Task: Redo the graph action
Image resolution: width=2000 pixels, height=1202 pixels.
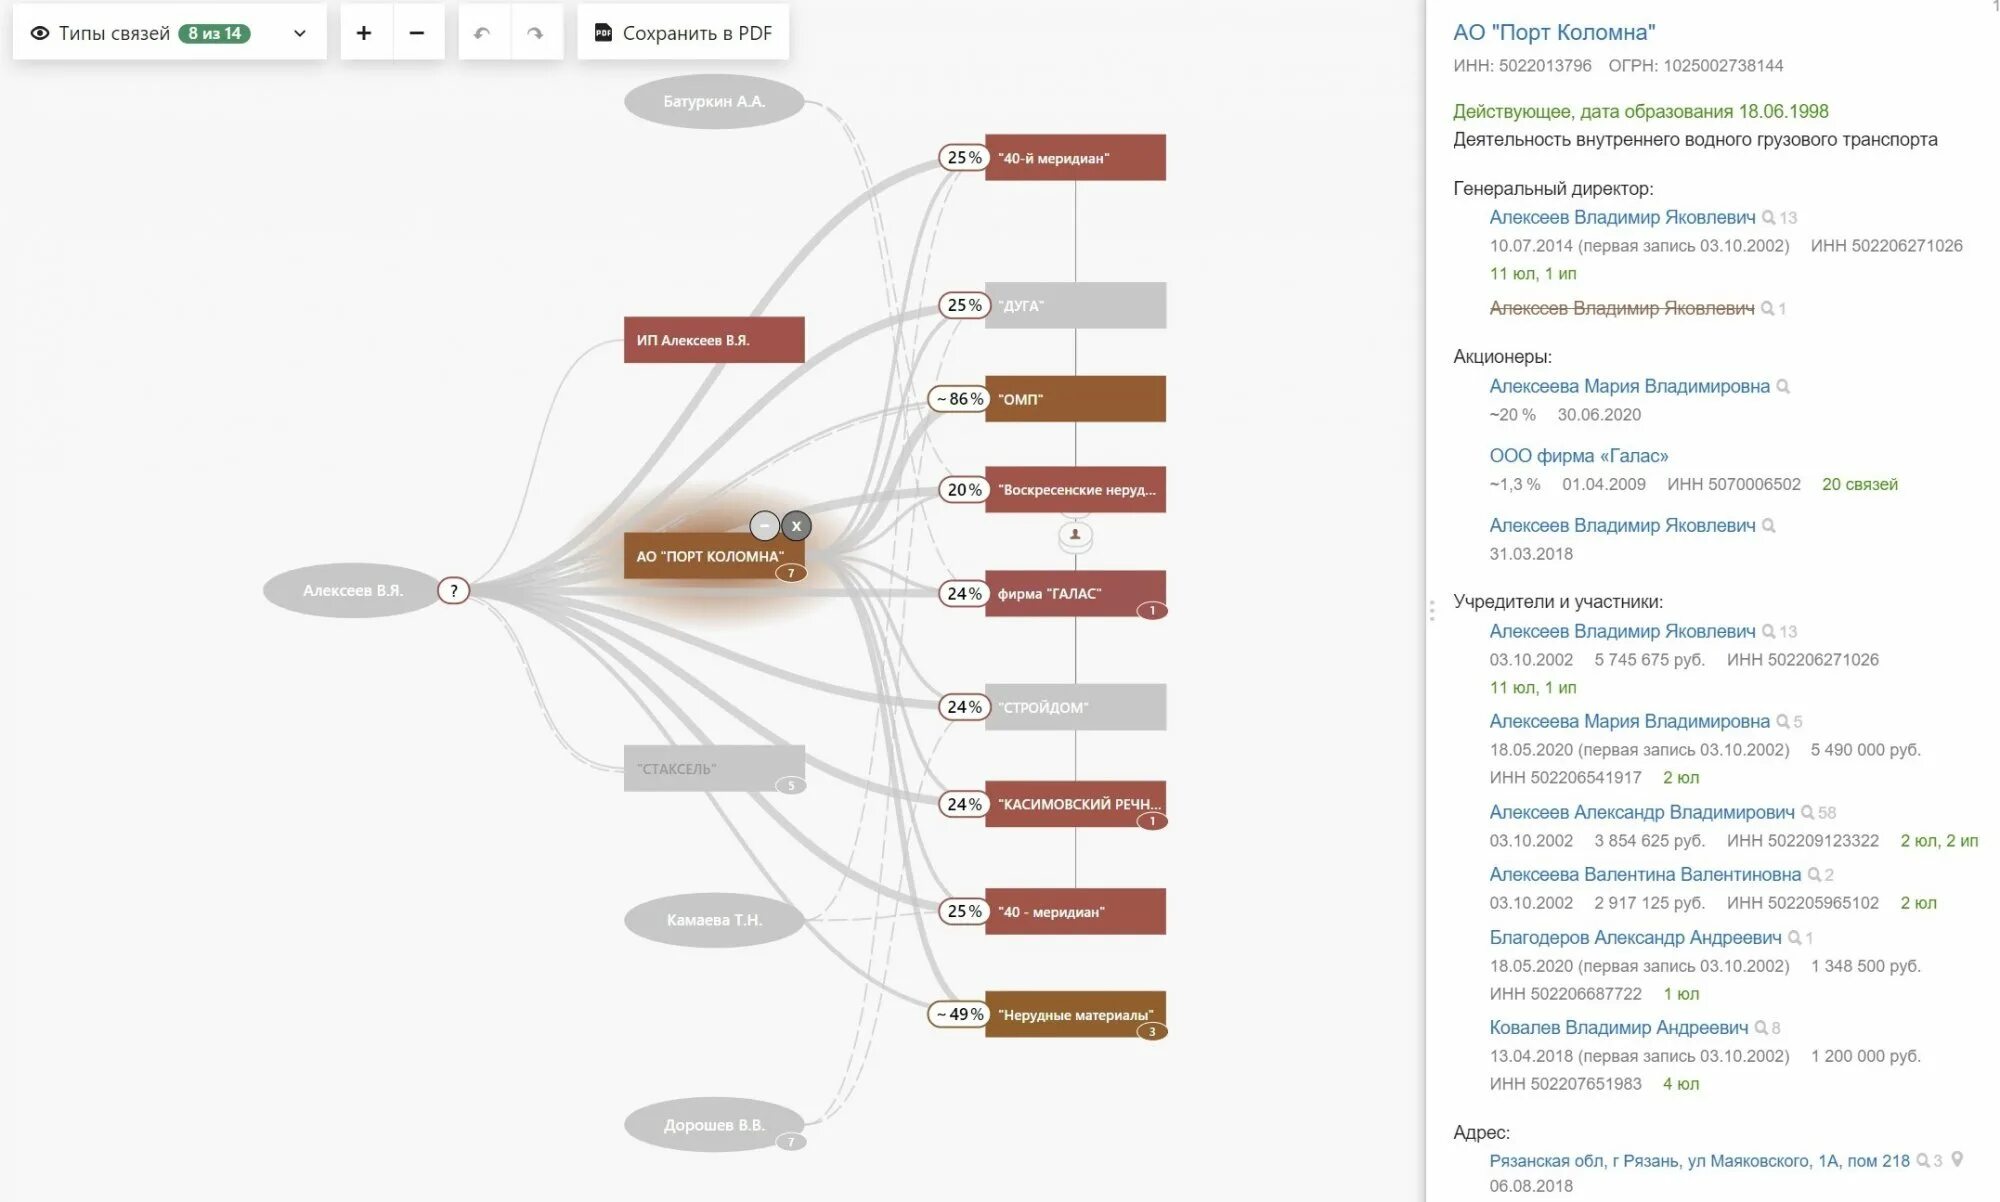Action: tap(535, 33)
